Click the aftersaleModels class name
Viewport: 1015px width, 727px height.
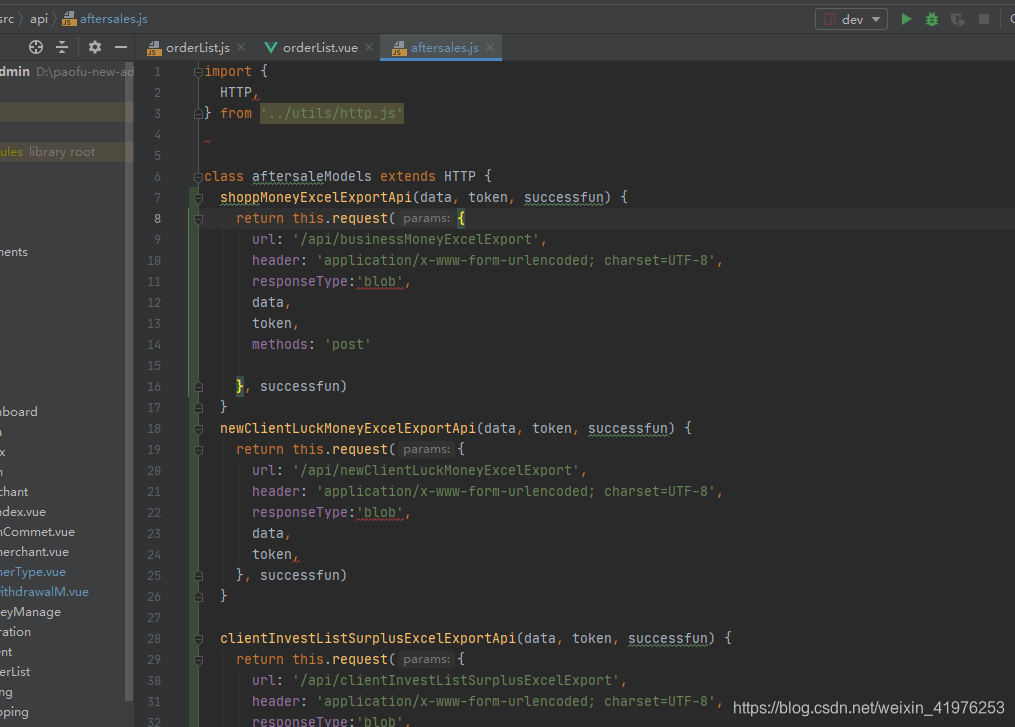pos(311,176)
